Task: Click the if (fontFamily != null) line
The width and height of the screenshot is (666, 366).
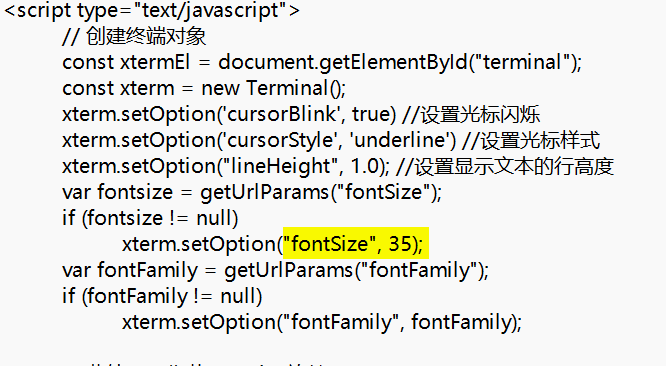Action: (x=162, y=296)
